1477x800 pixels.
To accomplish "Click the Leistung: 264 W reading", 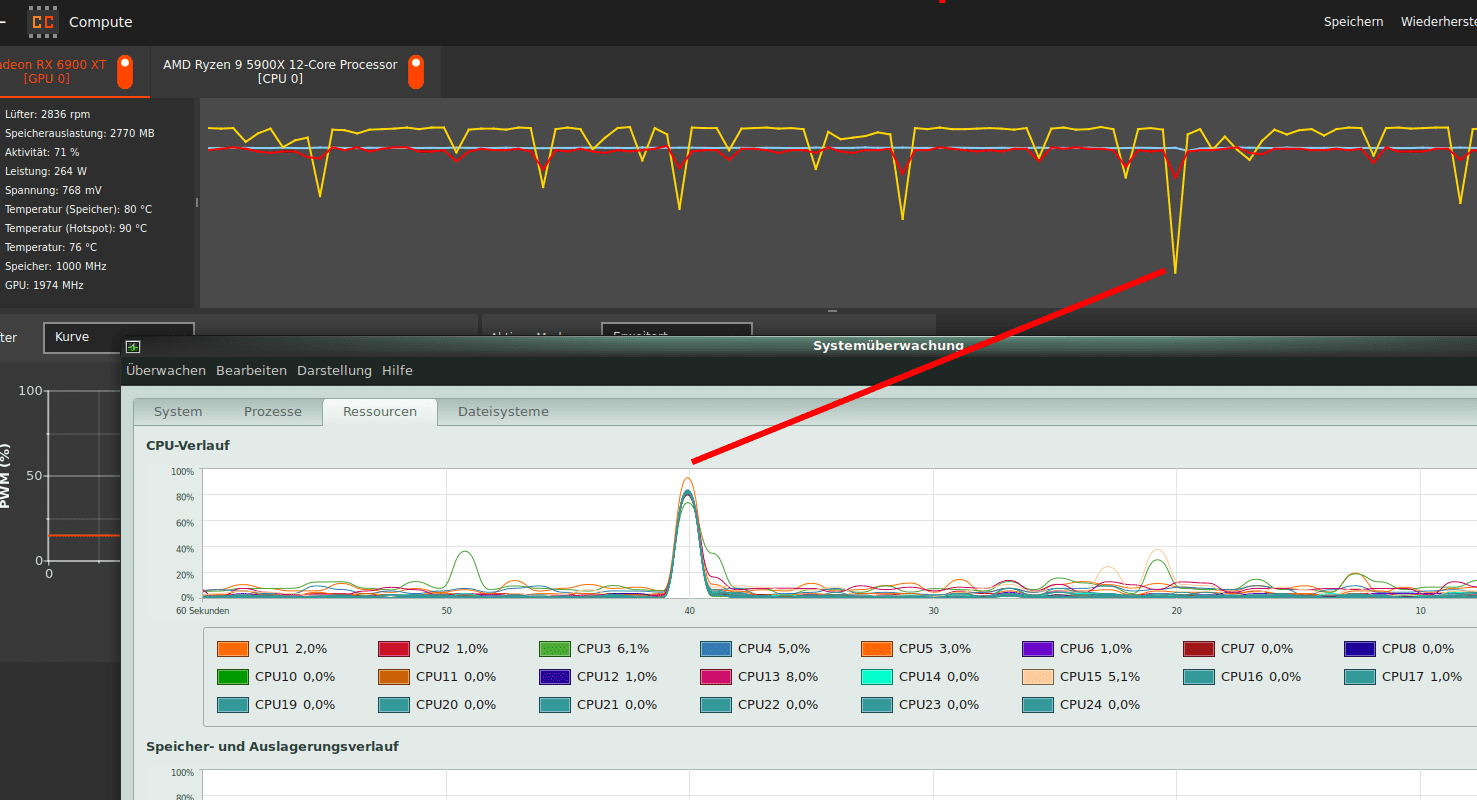I will click(x=46, y=171).
